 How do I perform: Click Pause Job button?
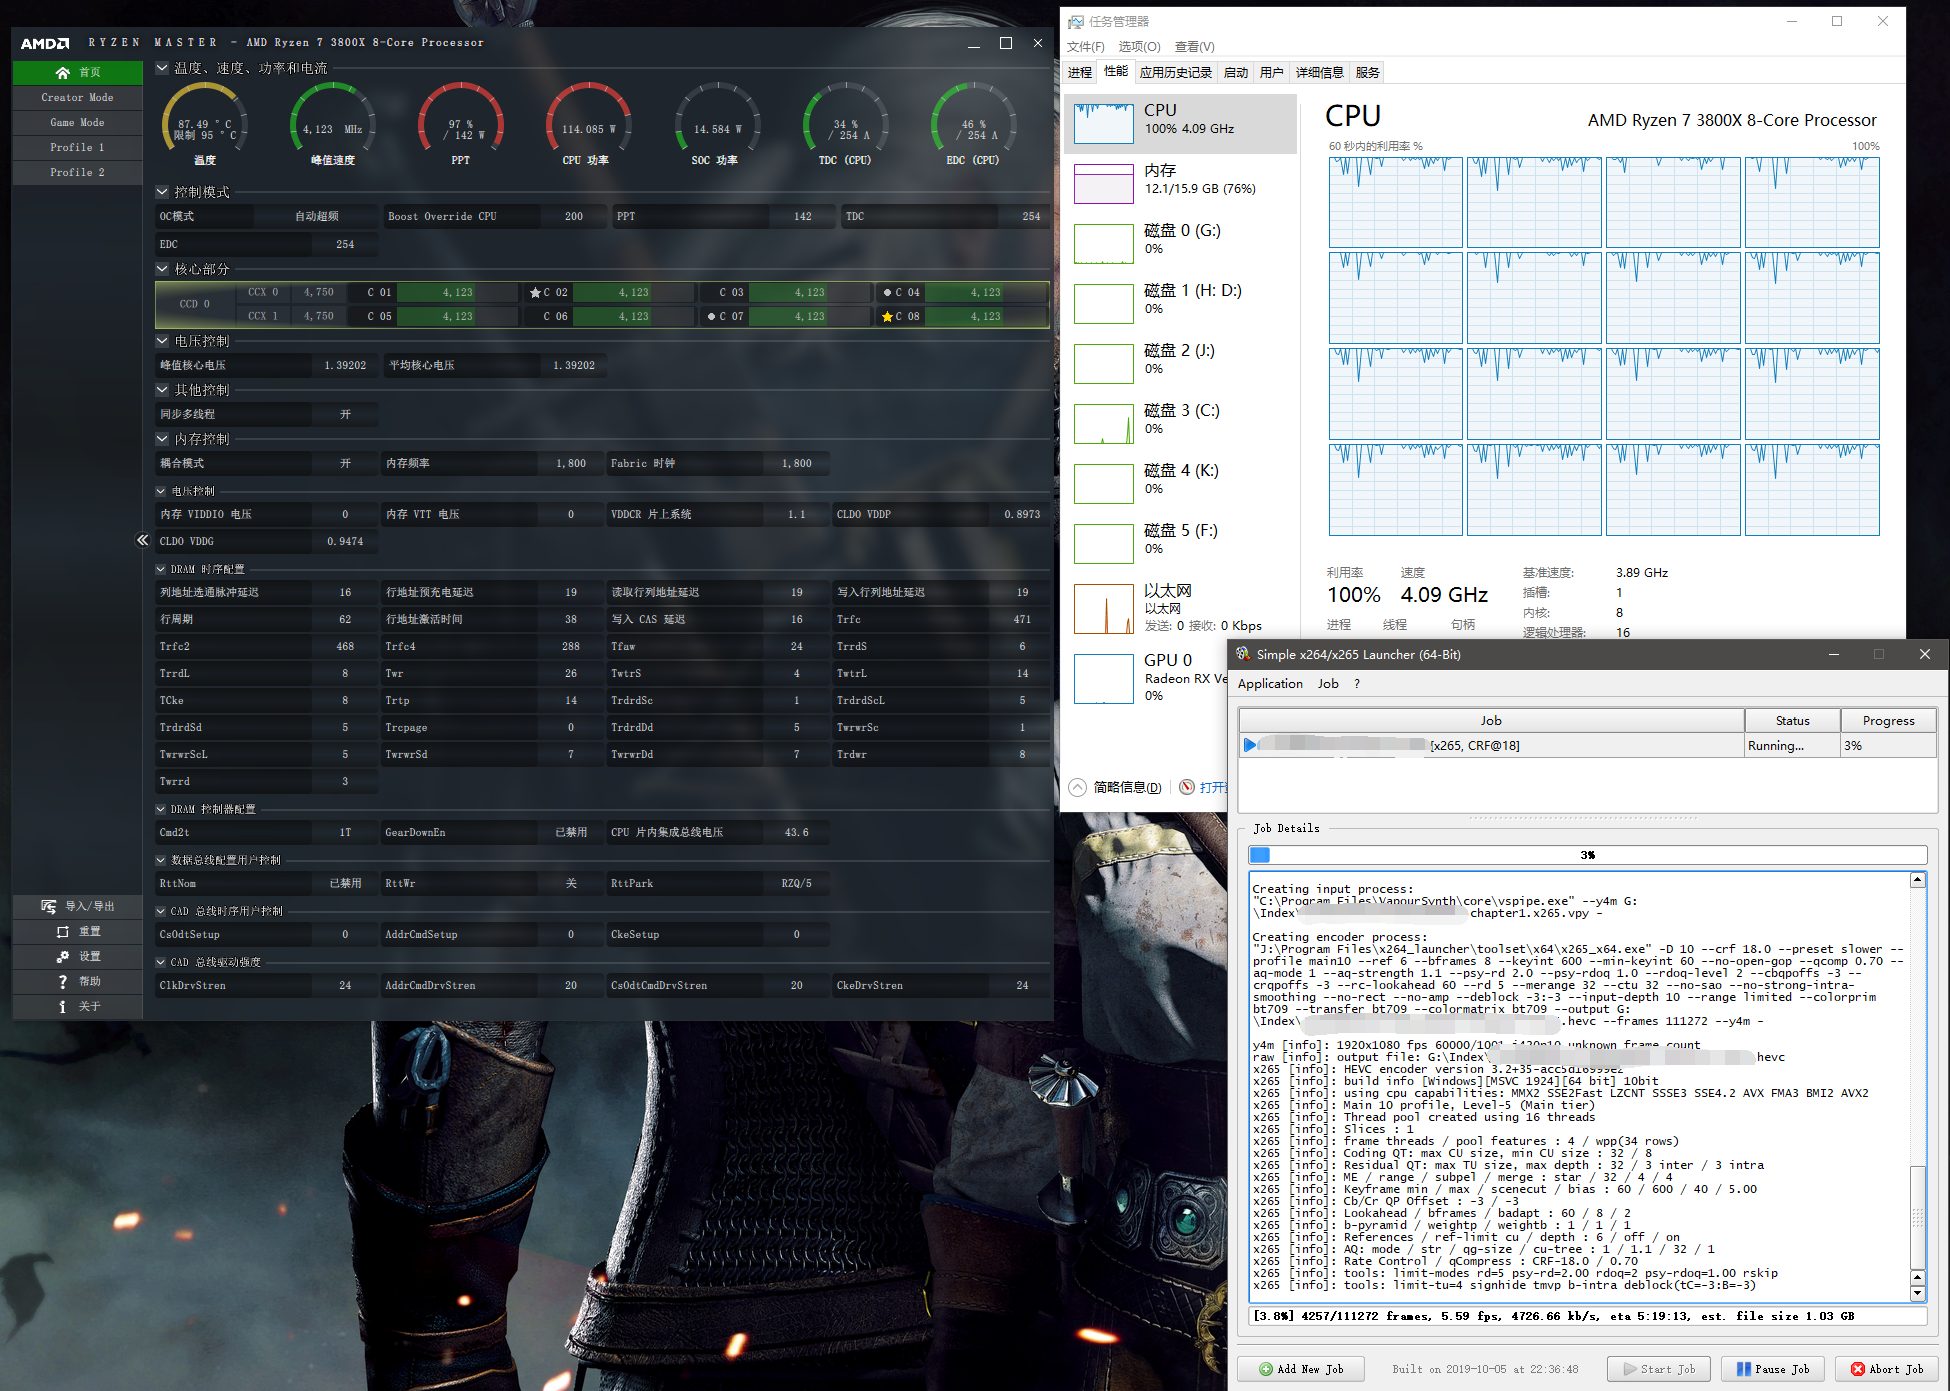pyautogui.click(x=1772, y=1369)
